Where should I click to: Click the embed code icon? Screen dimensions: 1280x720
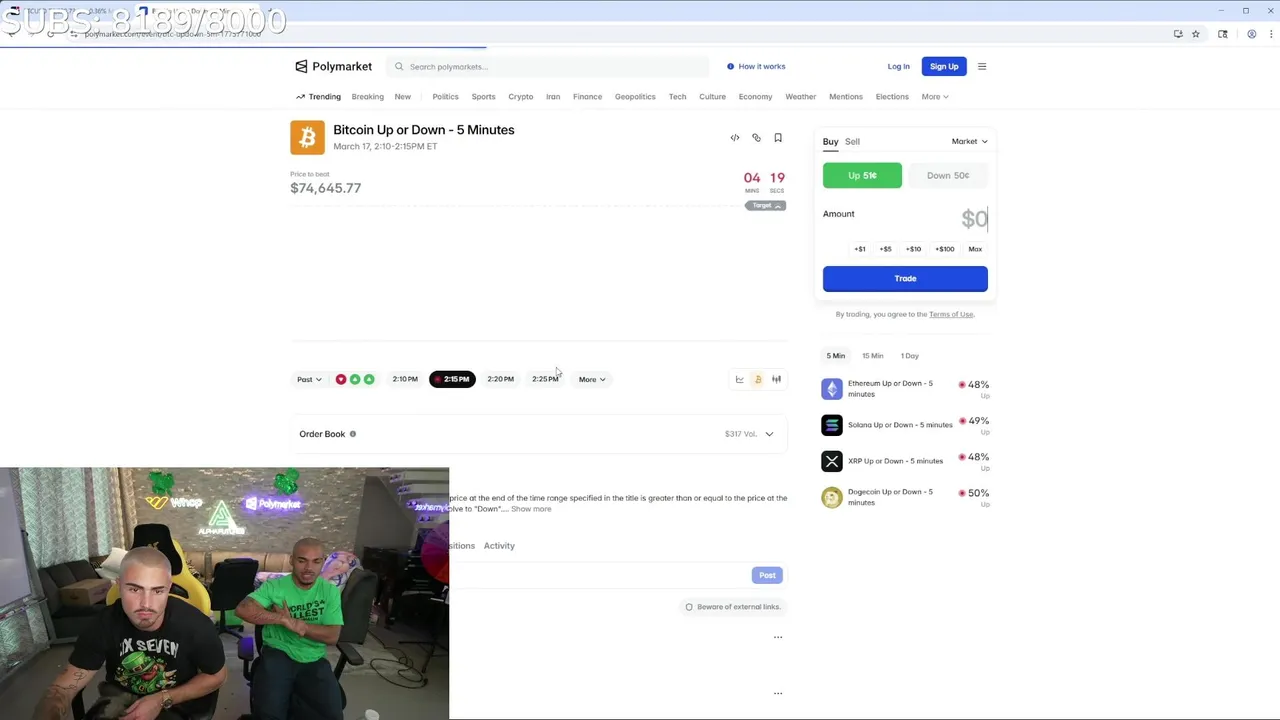(x=735, y=138)
